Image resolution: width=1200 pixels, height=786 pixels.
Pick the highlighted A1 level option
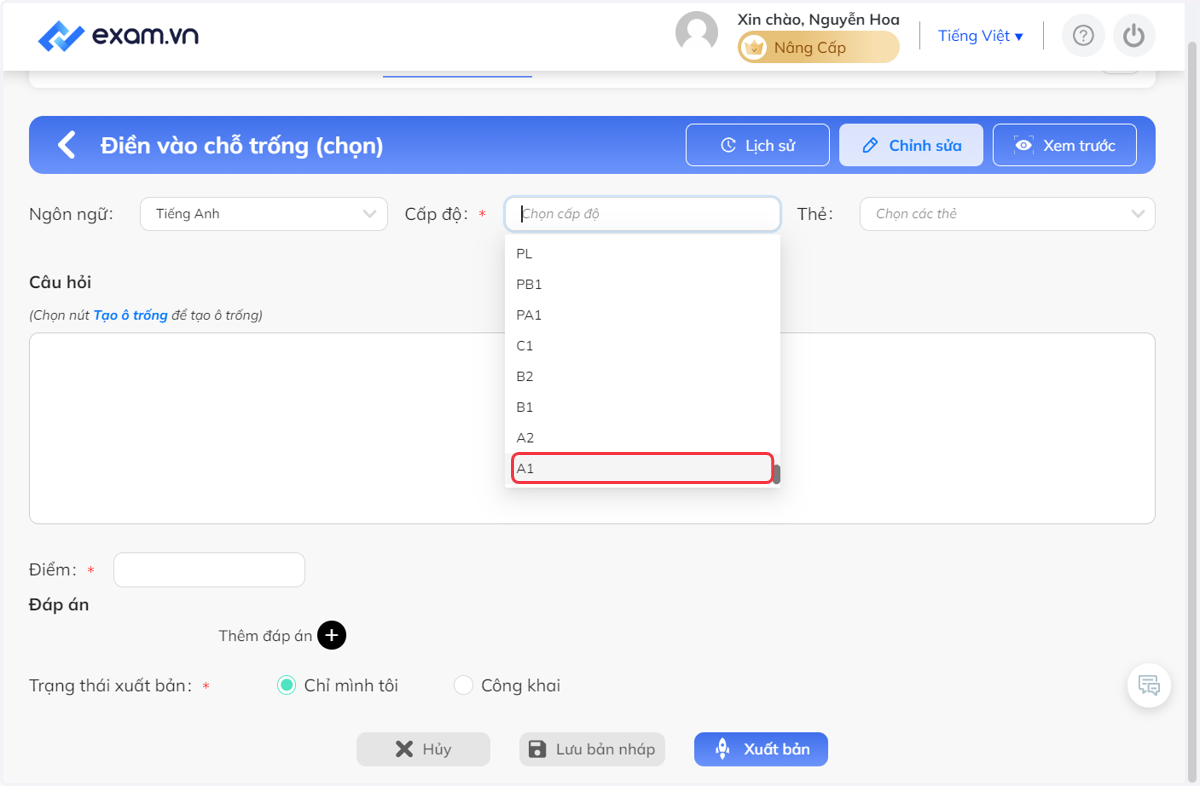click(642, 468)
